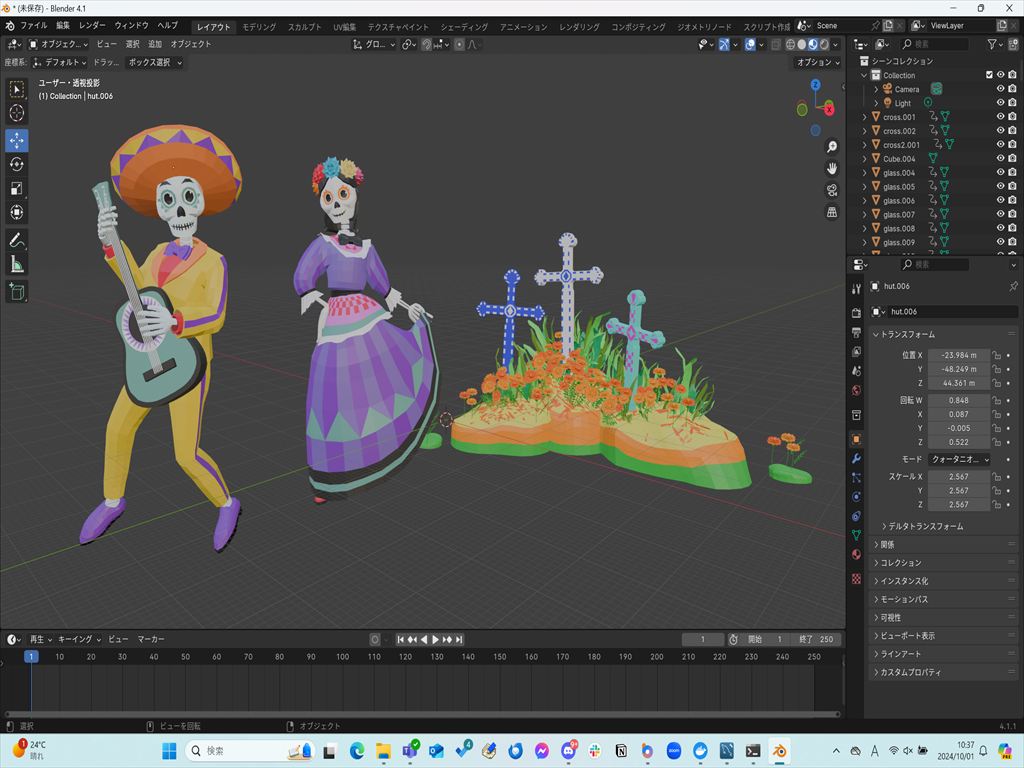
Task: Open Blender from the Windows taskbar
Action: [778, 751]
